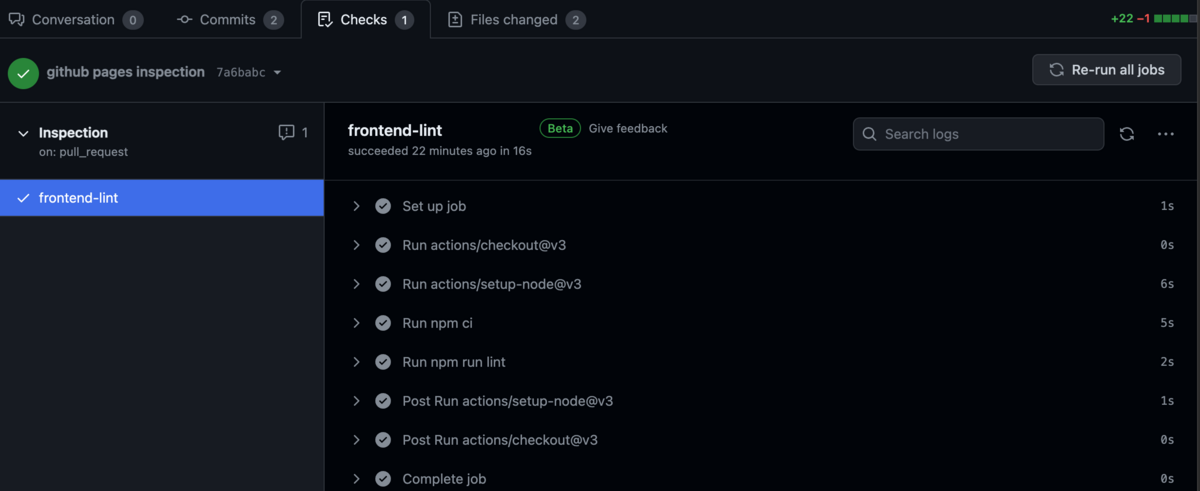Click the Give feedback link
This screenshot has height=491, width=1200.
point(628,129)
